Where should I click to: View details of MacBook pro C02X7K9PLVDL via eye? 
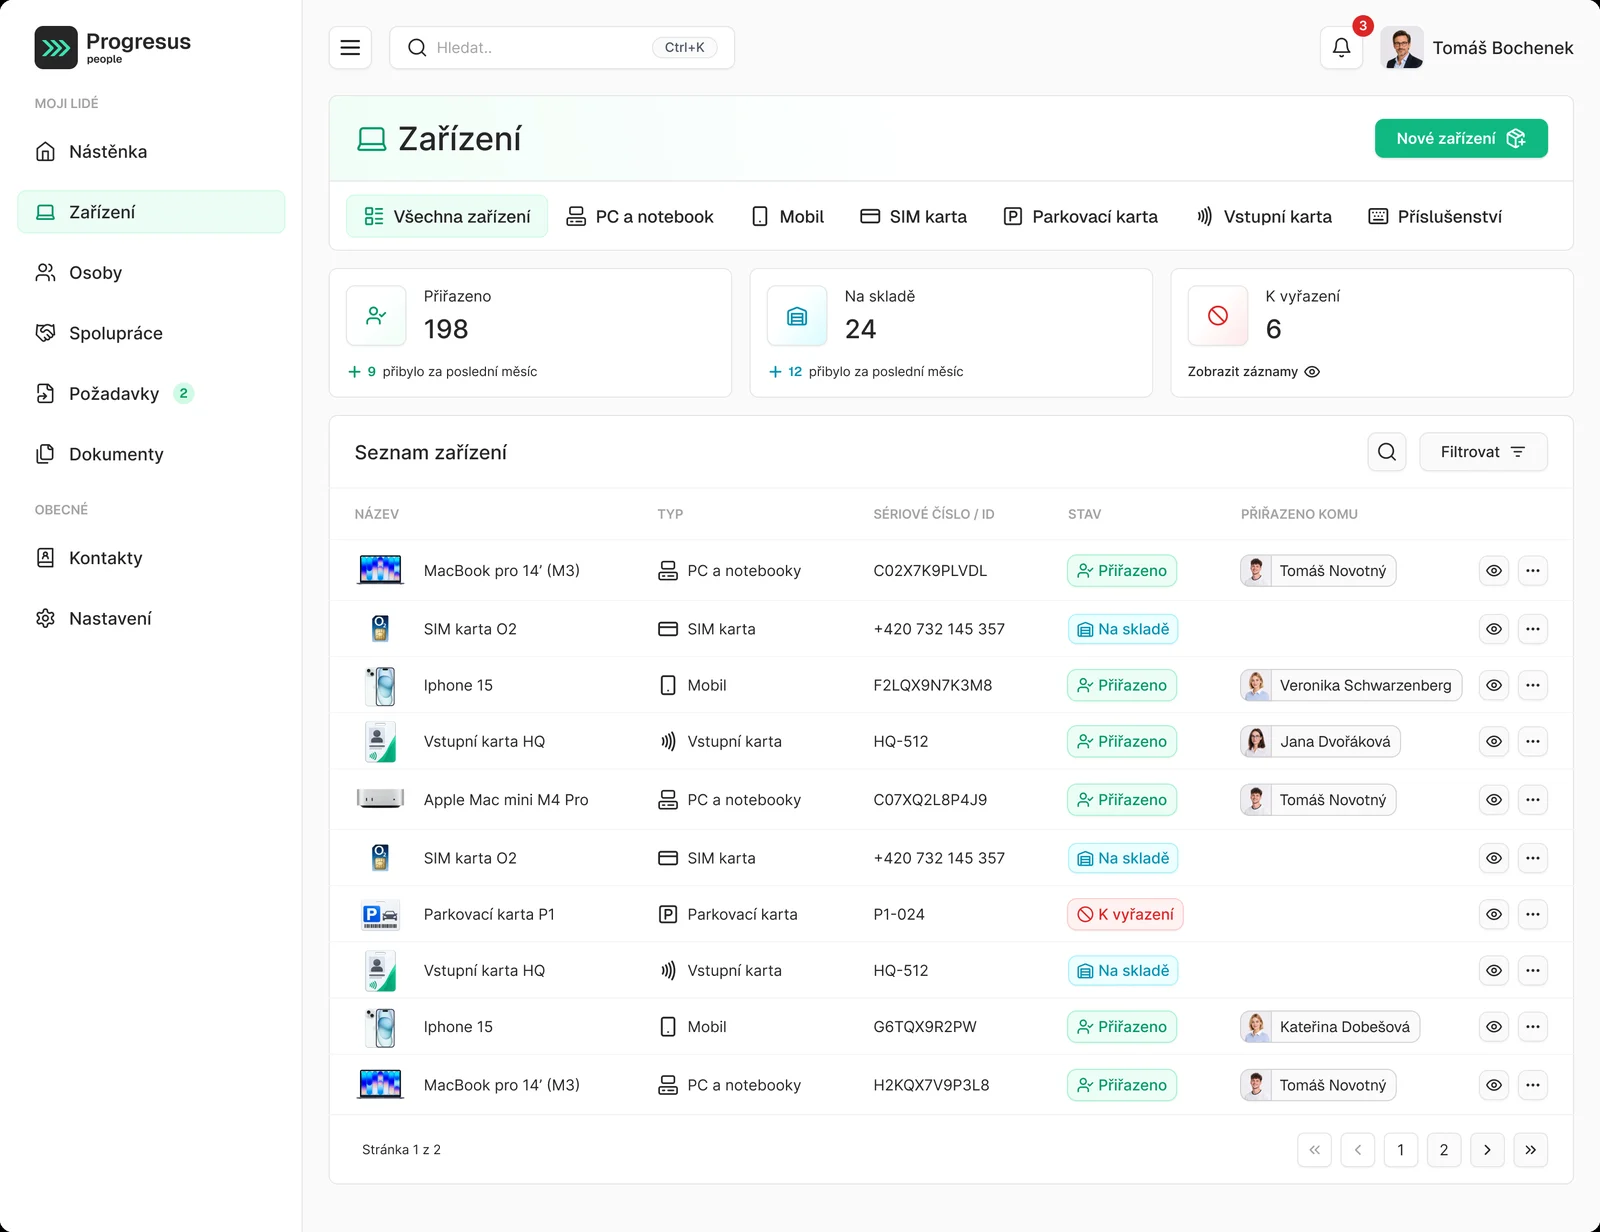[1494, 571]
